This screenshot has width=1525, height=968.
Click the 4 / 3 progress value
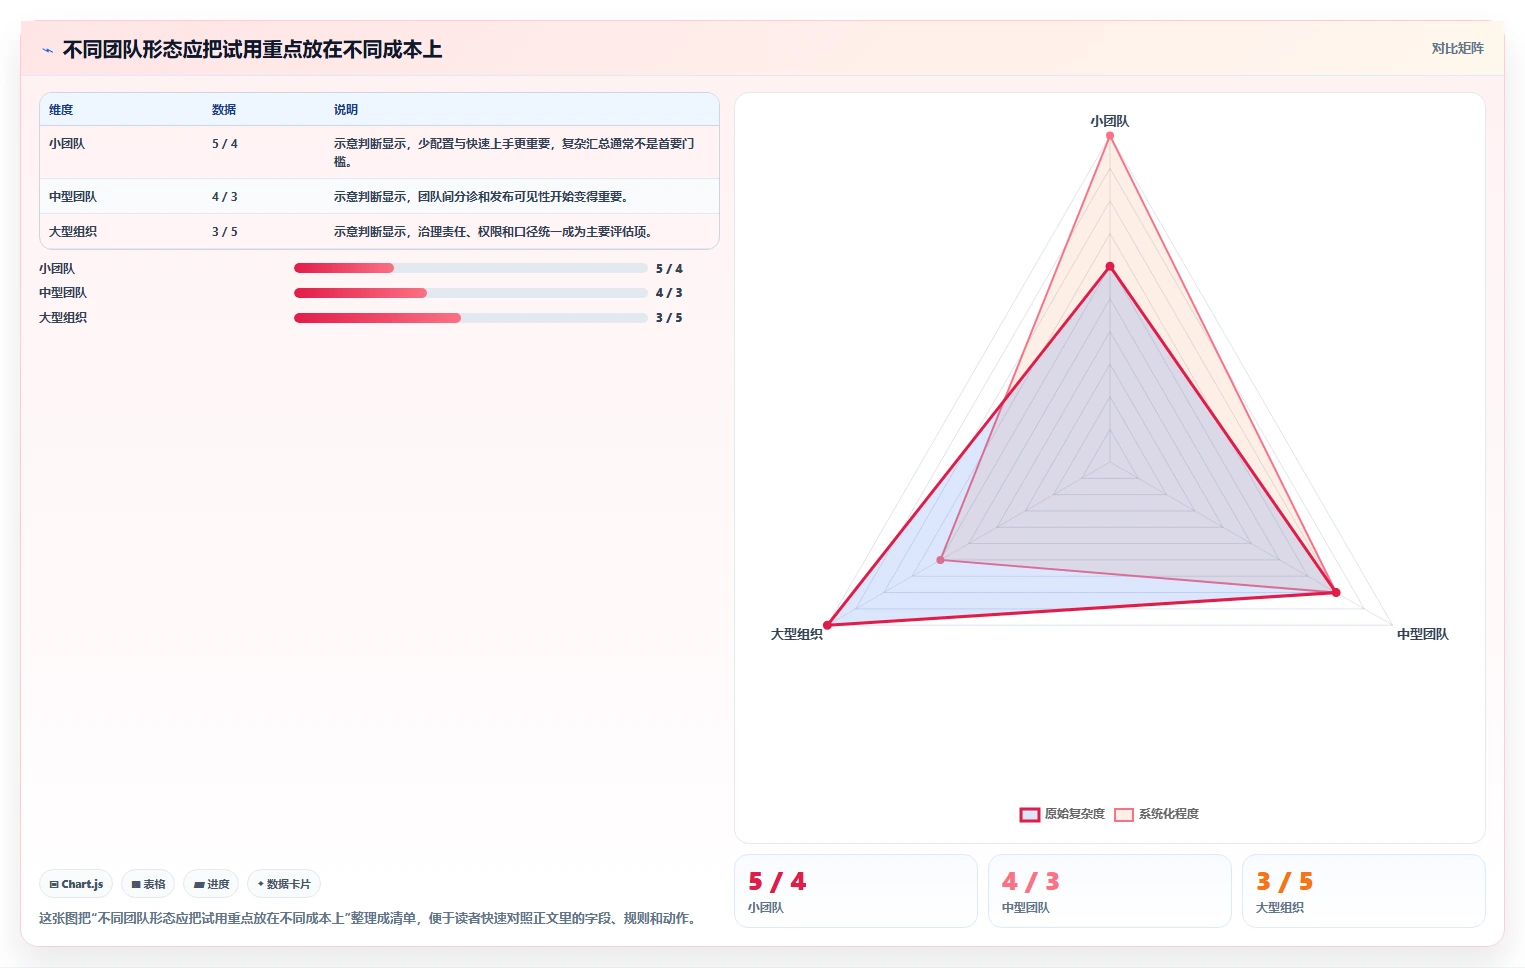click(669, 293)
